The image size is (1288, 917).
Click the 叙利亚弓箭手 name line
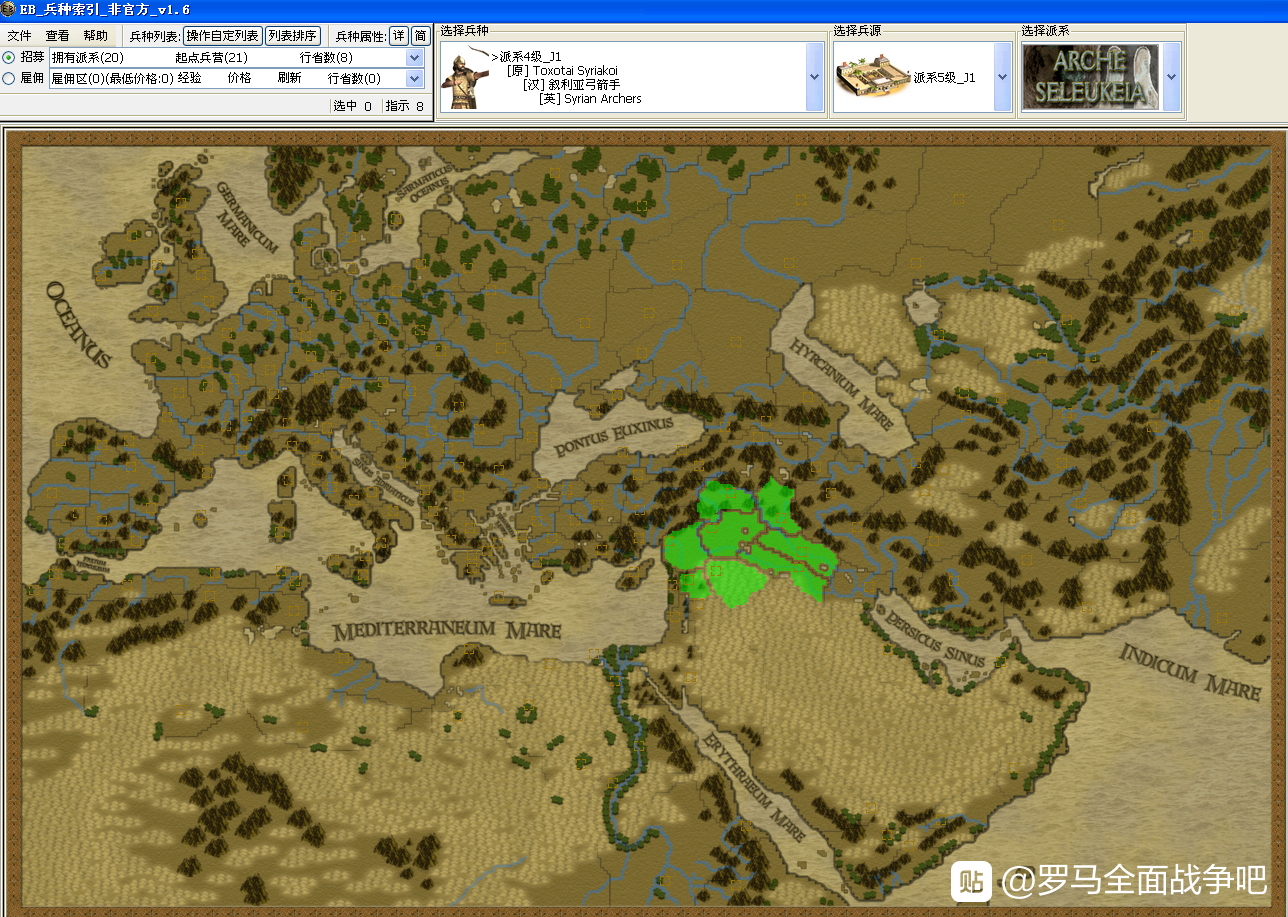(x=571, y=85)
